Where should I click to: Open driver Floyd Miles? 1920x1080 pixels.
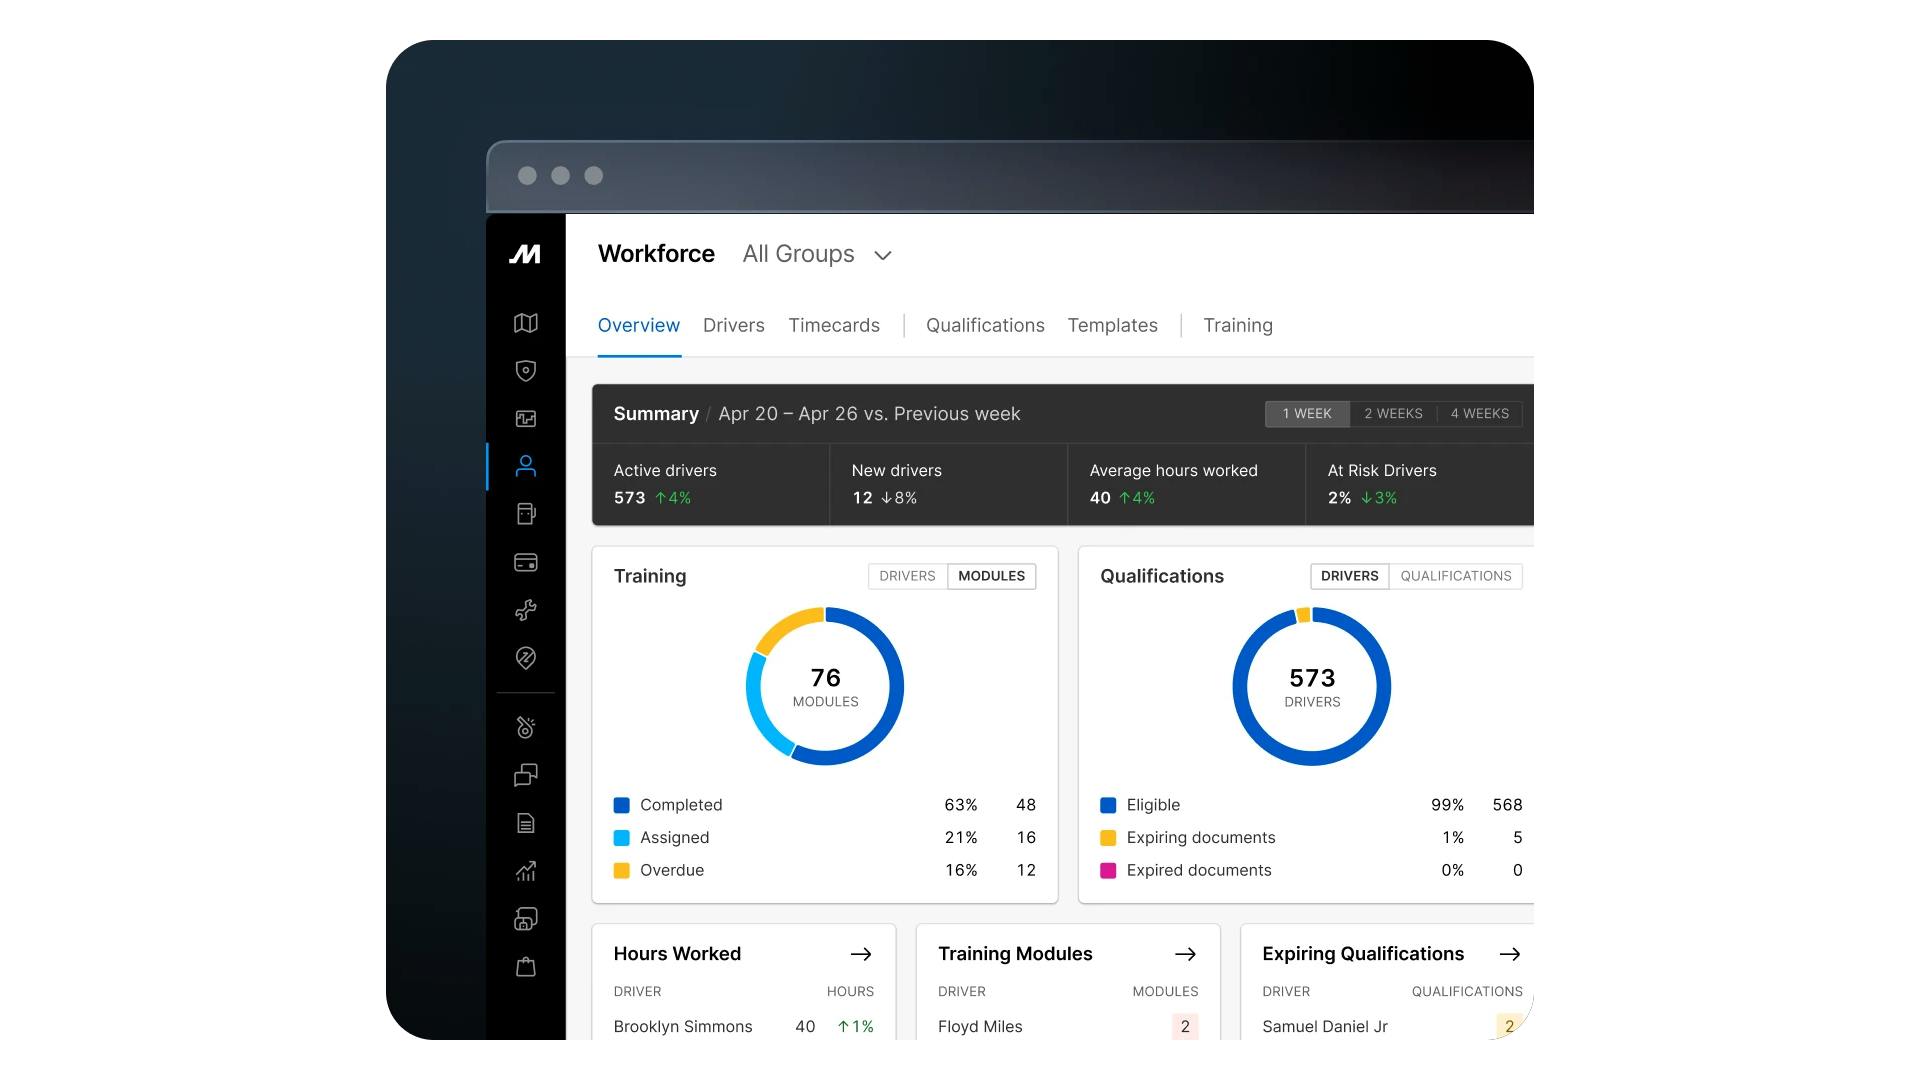[x=980, y=1027]
